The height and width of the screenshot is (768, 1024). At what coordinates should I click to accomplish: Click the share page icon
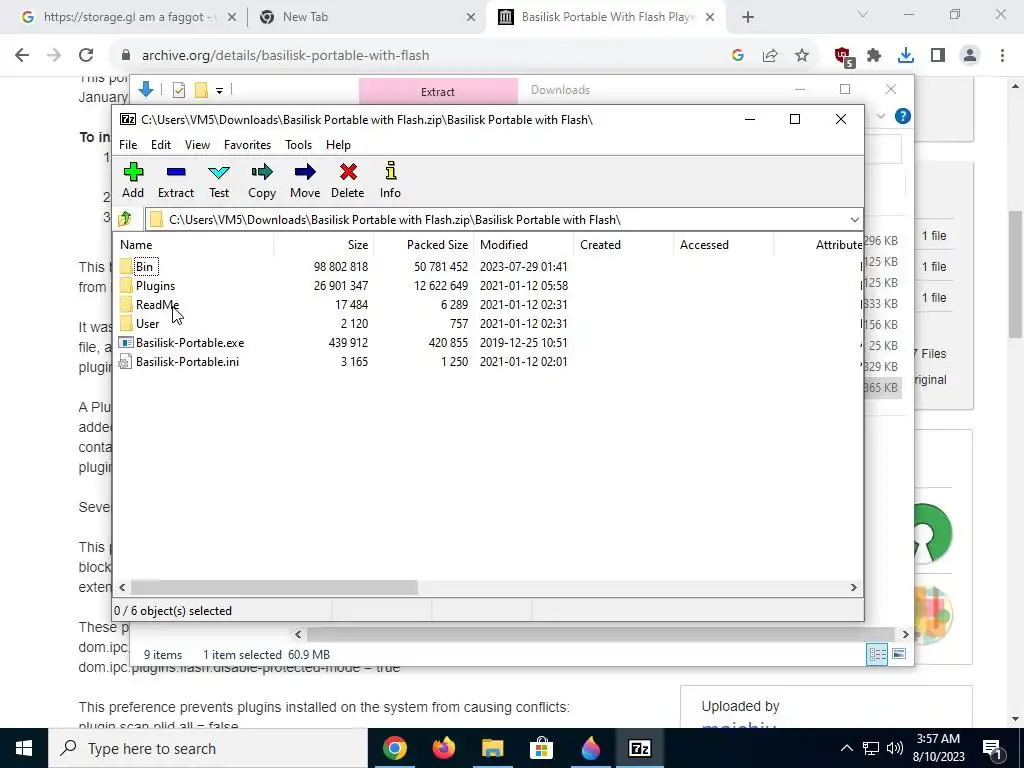click(x=770, y=56)
